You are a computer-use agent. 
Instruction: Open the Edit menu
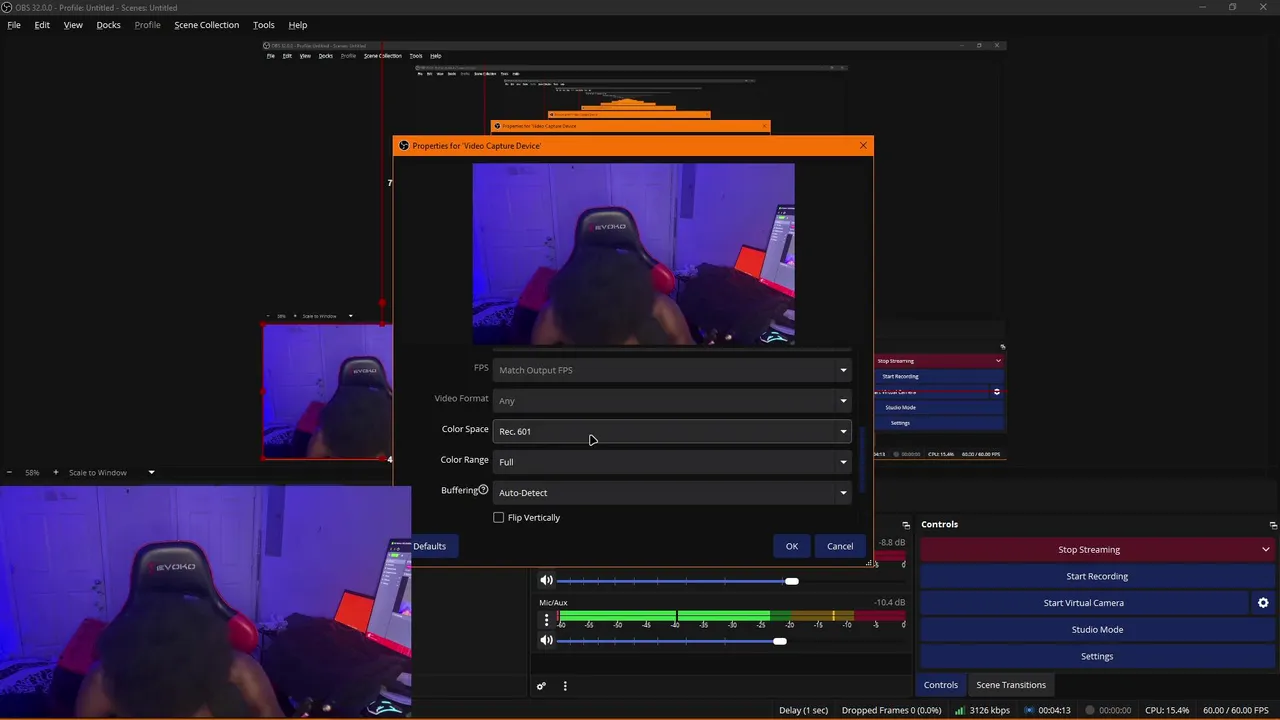[42, 25]
